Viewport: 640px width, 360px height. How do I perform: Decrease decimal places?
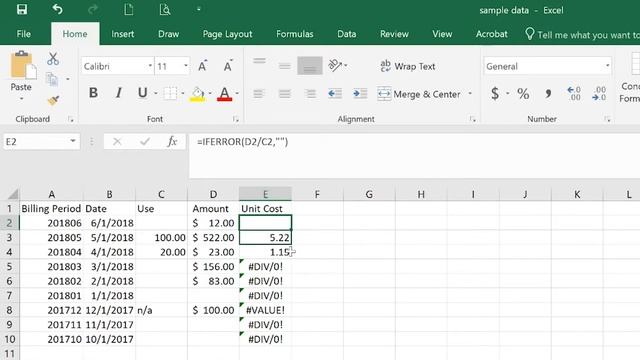(x=599, y=93)
